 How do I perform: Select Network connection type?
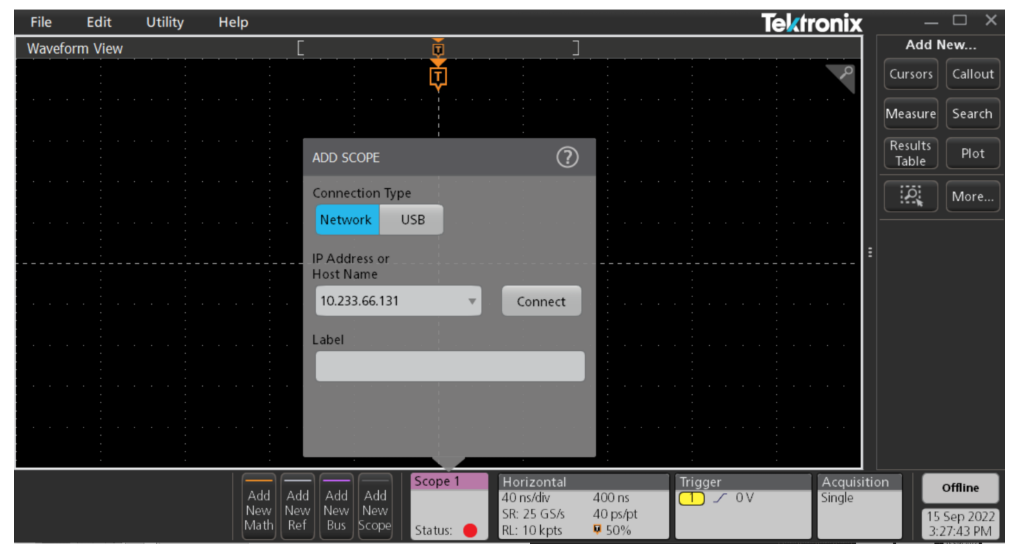(346, 220)
